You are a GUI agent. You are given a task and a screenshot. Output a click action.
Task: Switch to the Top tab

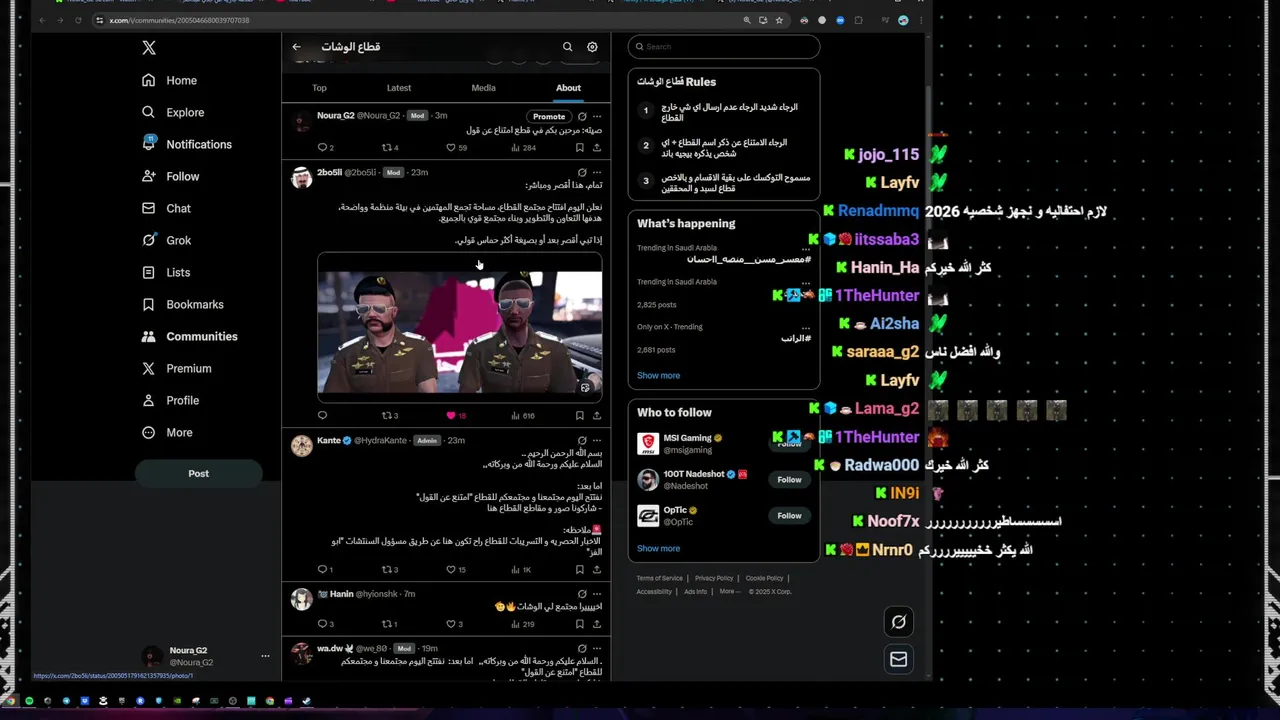[x=319, y=88]
